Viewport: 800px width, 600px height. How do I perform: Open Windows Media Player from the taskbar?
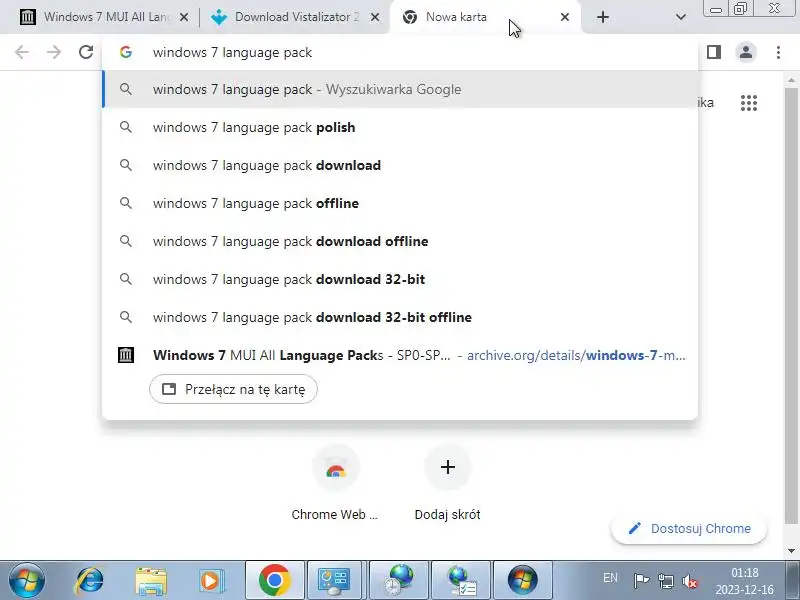[211, 581]
